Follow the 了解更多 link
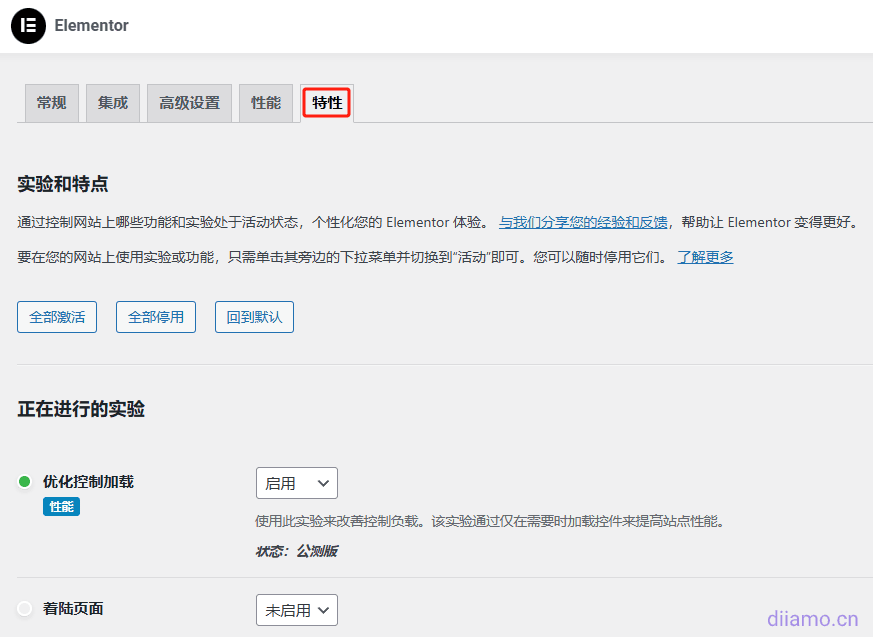This screenshot has width=873, height=637. point(705,257)
